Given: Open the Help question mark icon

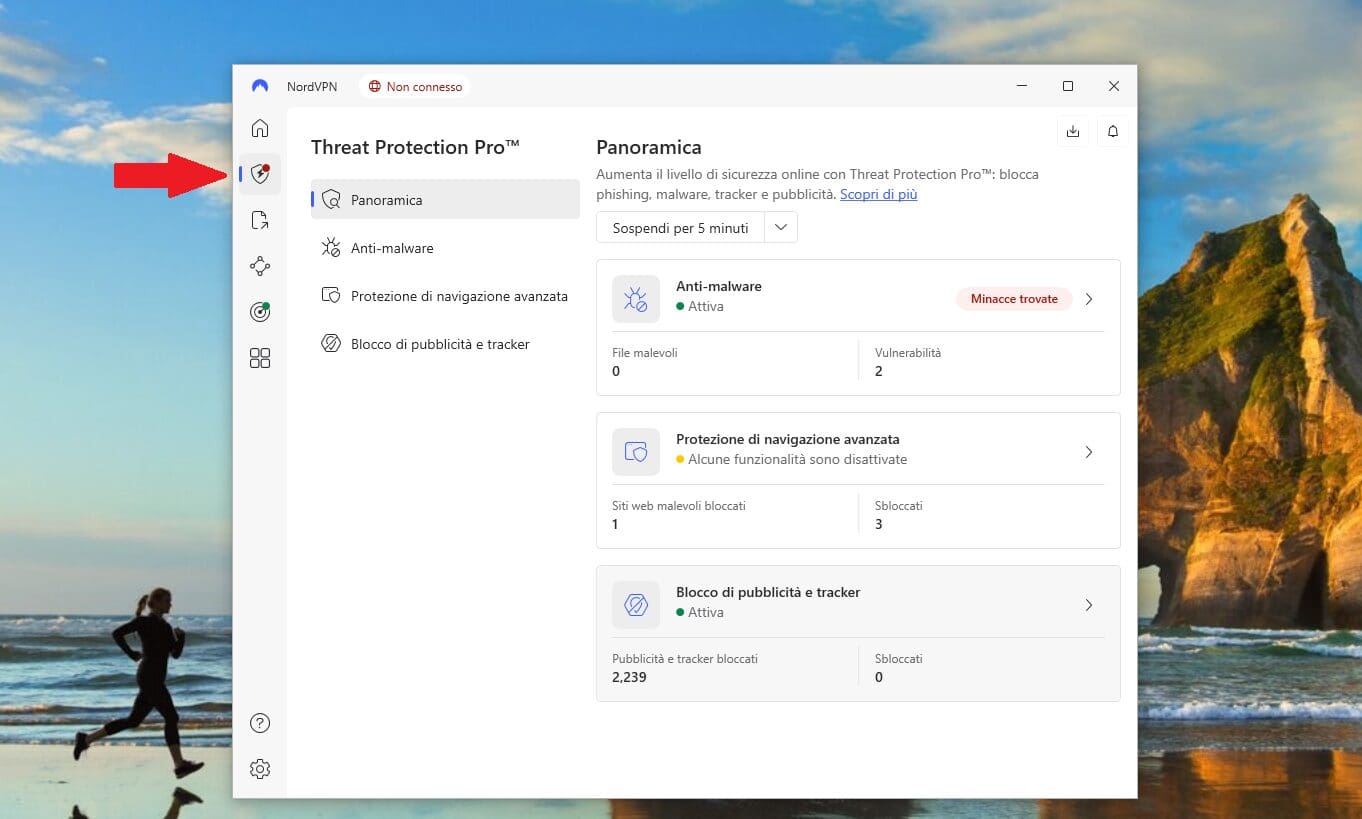Looking at the screenshot, I should coord(260,723).
